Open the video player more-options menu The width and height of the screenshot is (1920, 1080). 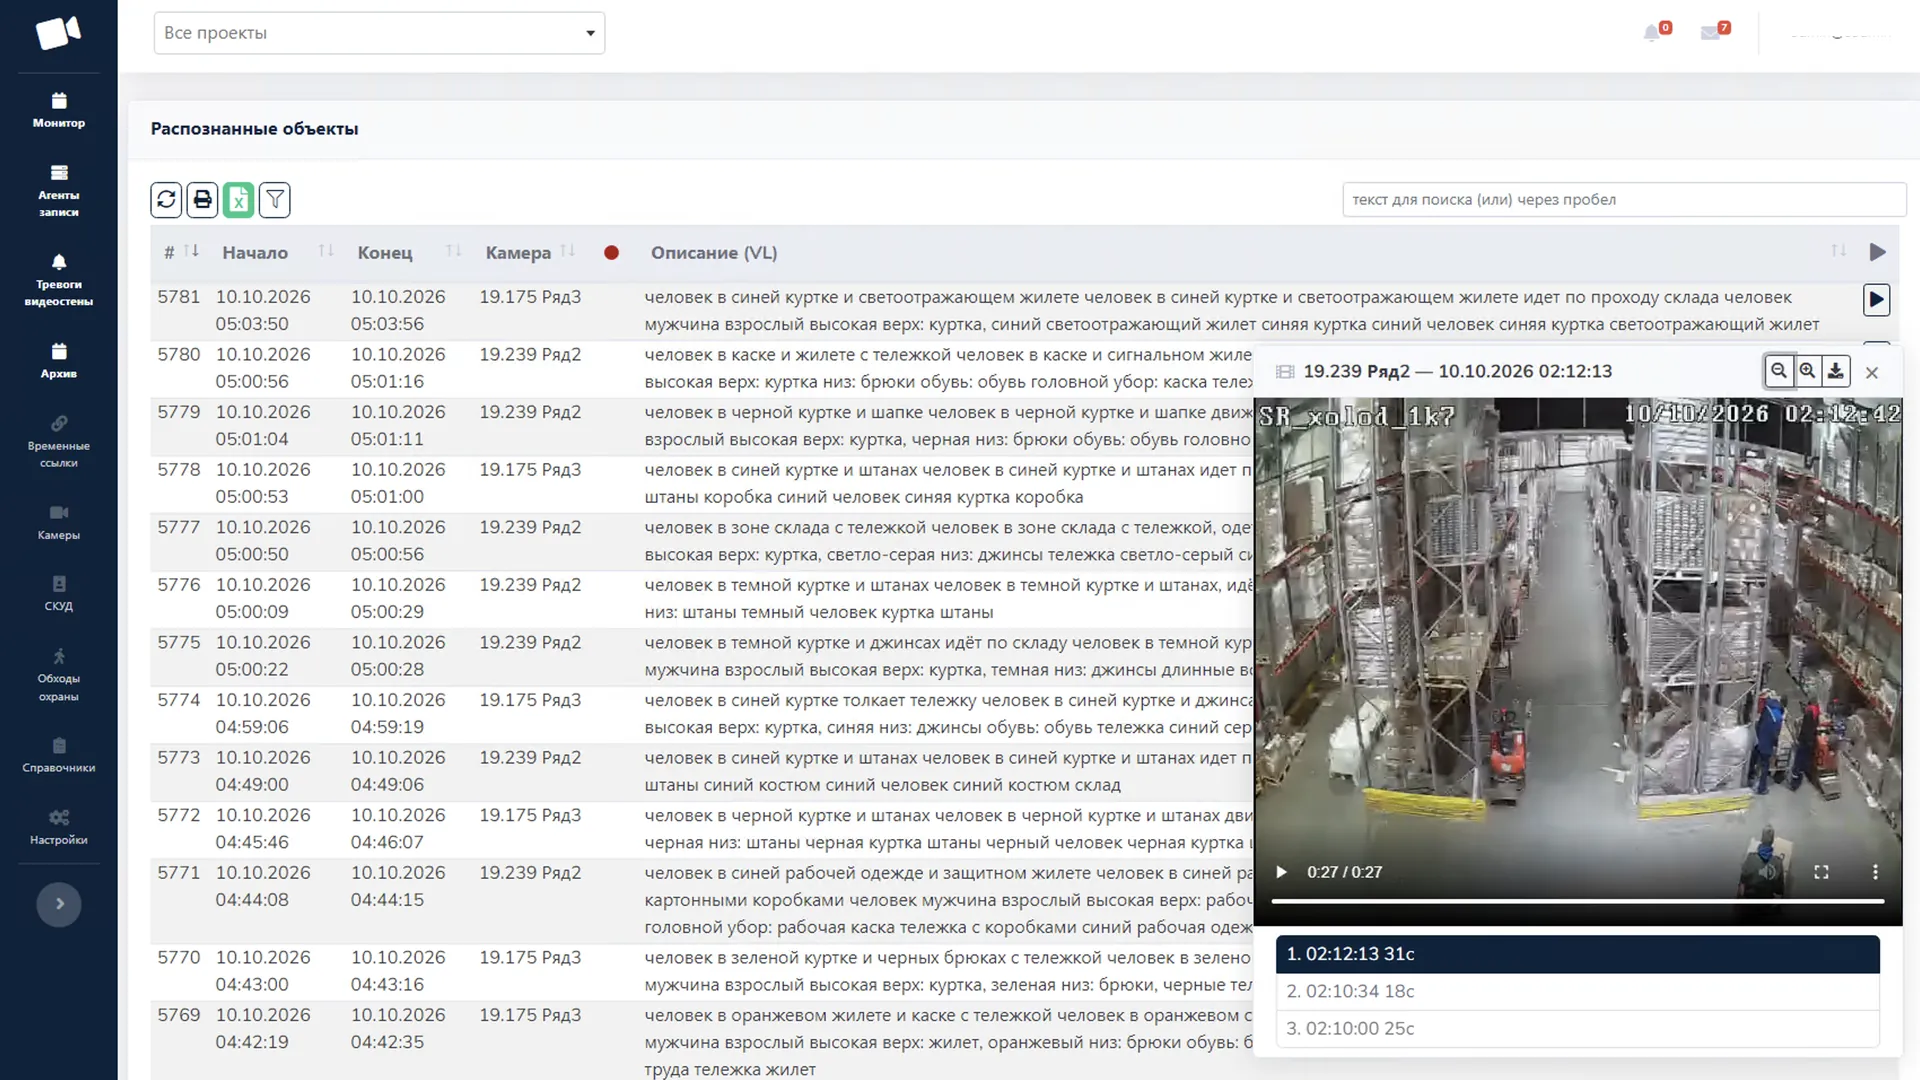pyautogui.click(x=1875, y=872)
